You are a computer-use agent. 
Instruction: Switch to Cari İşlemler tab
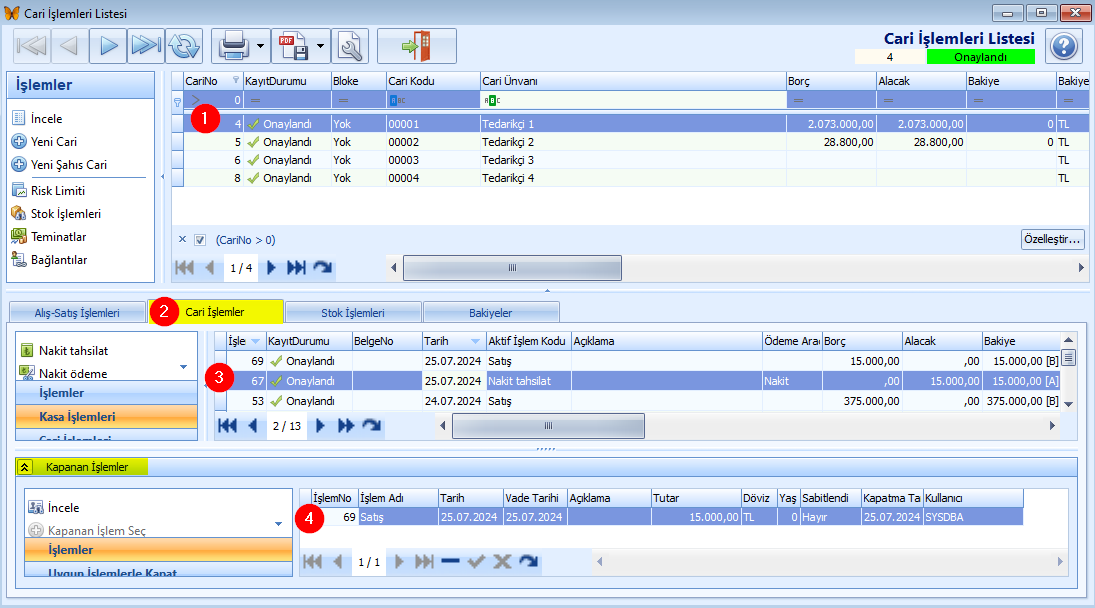[x=215, y=311]
